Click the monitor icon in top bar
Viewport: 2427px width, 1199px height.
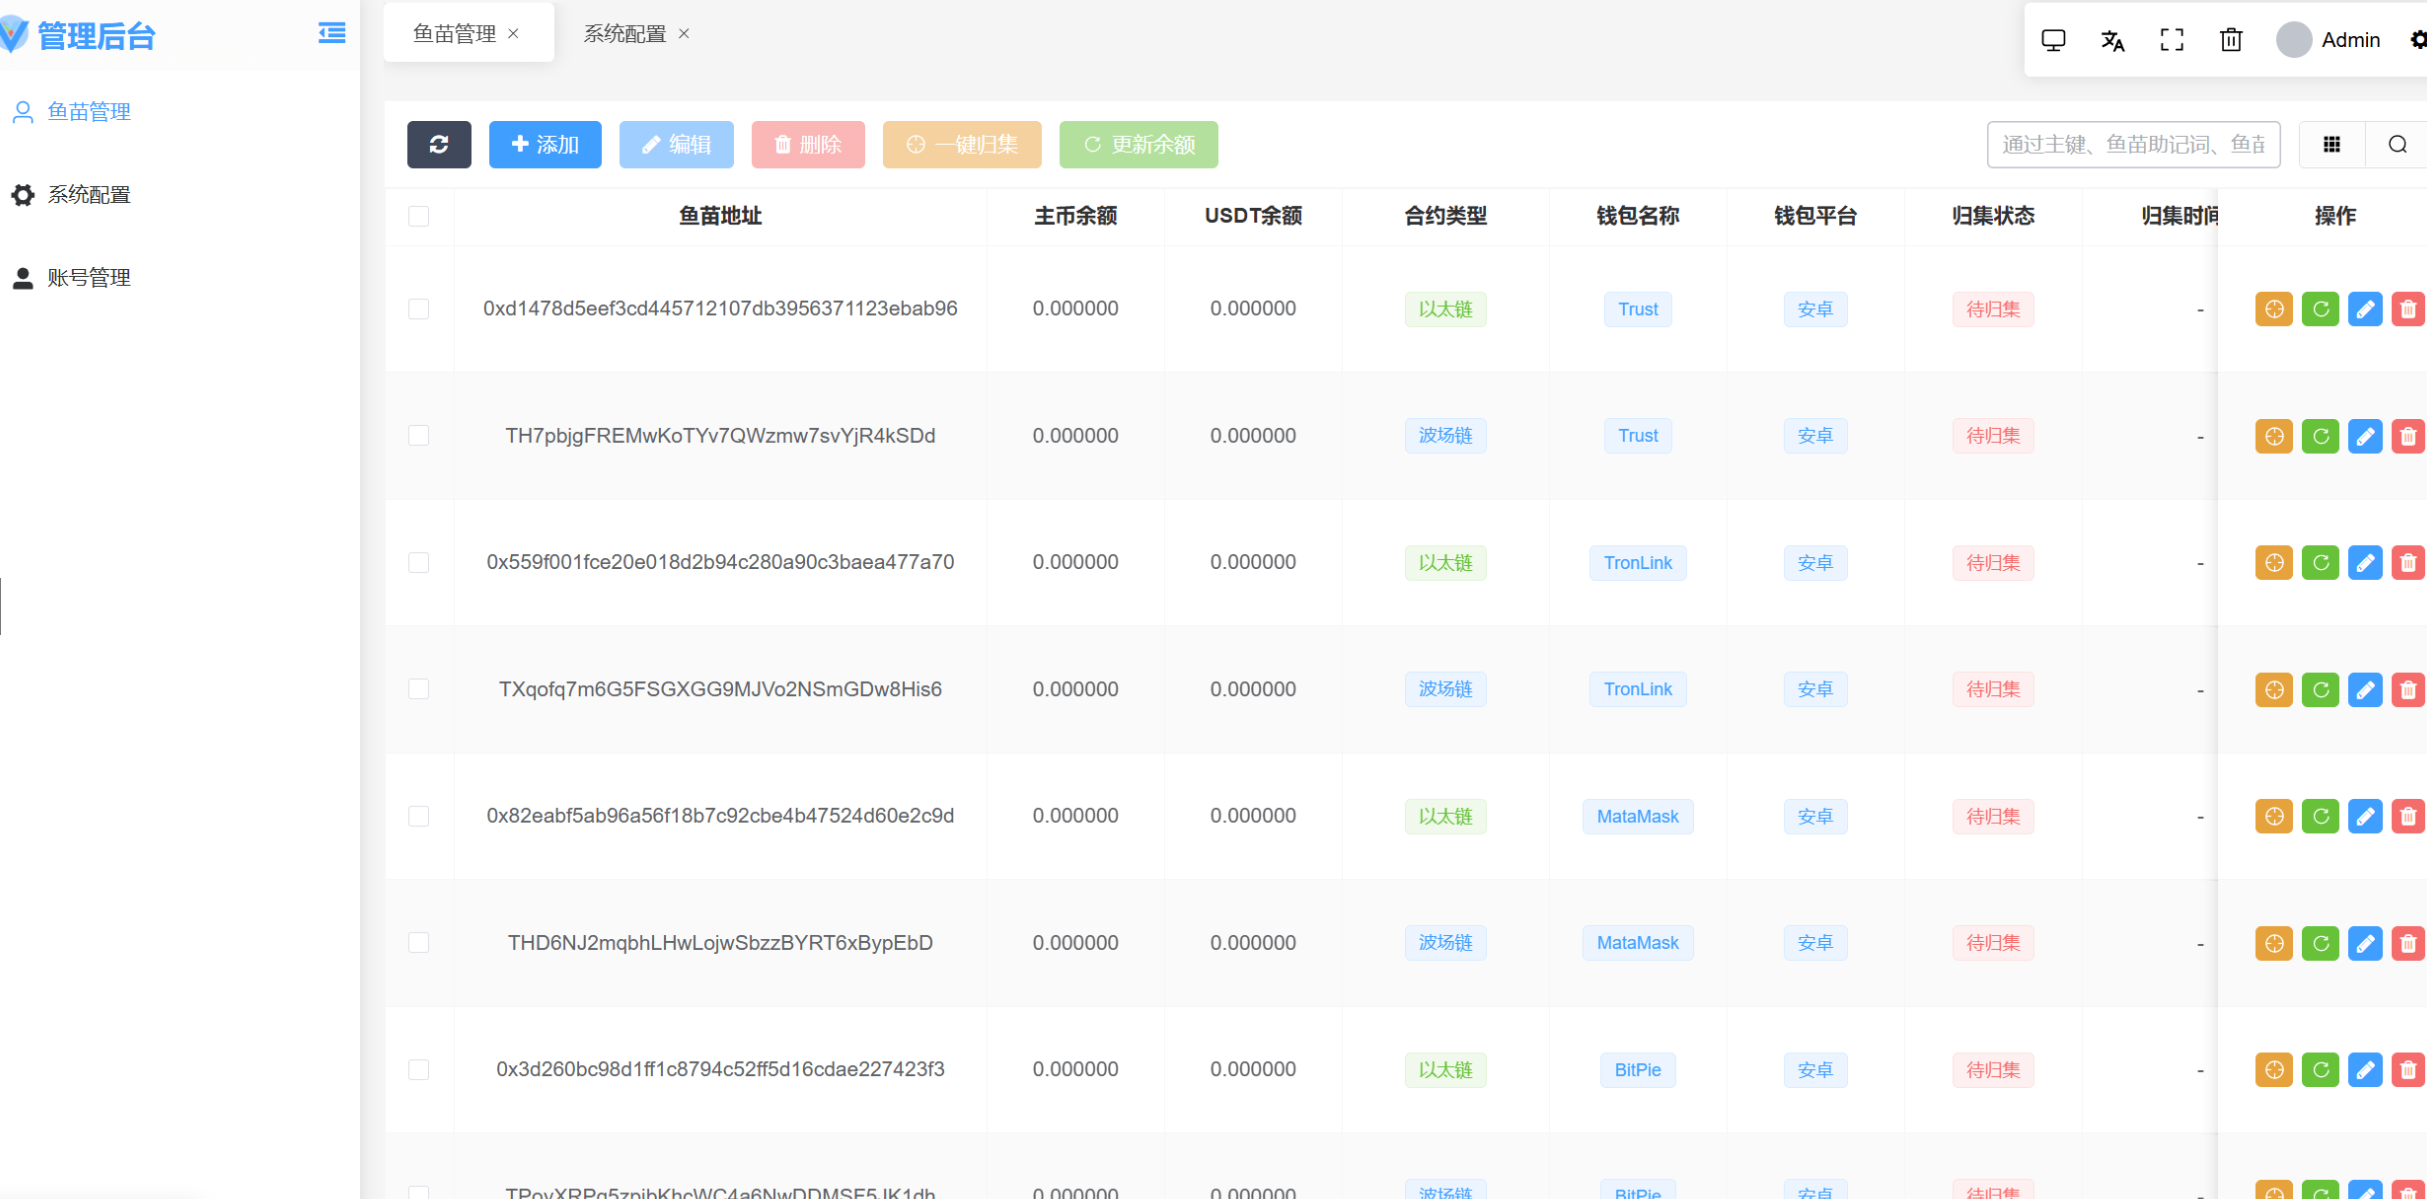(2053, 40)
